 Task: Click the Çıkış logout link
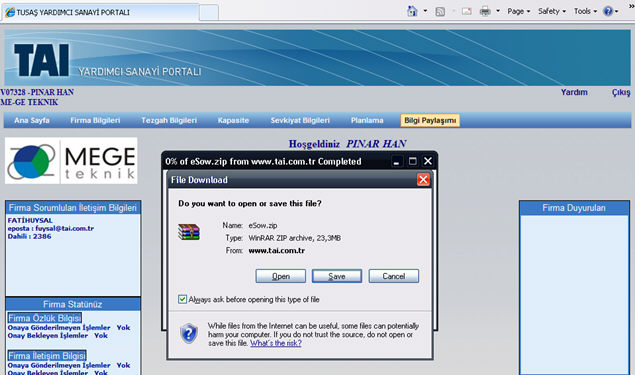point(621,92)
